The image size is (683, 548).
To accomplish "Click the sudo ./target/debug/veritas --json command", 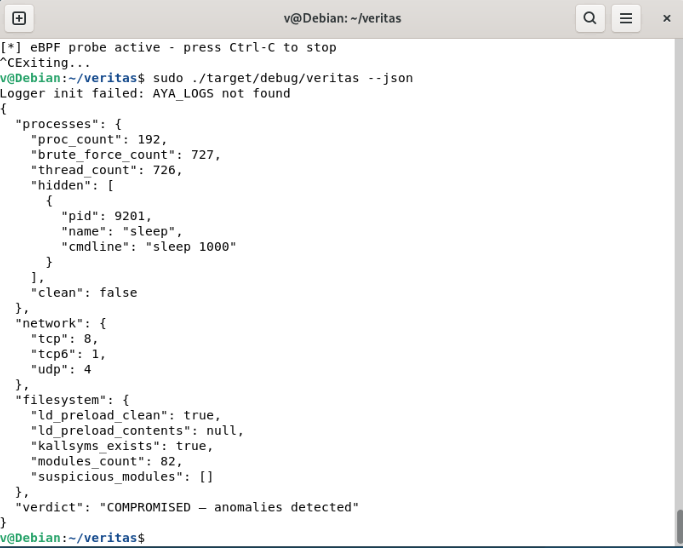I will (x=283, y=78).
